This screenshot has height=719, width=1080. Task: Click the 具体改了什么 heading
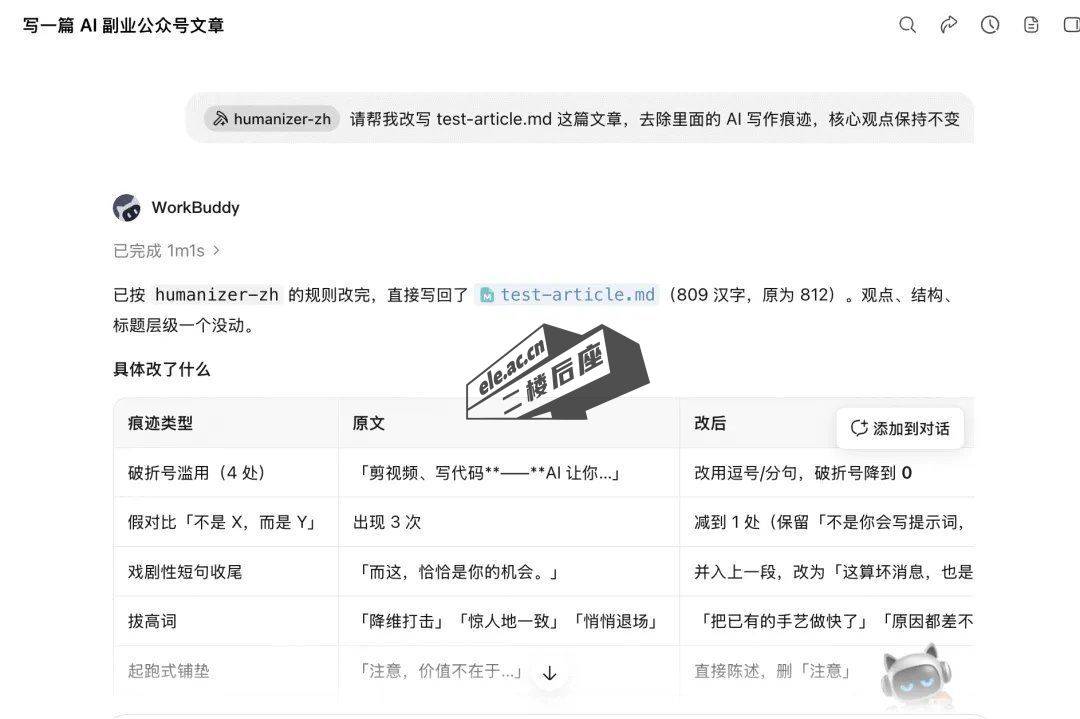click(x=162, y=369)
